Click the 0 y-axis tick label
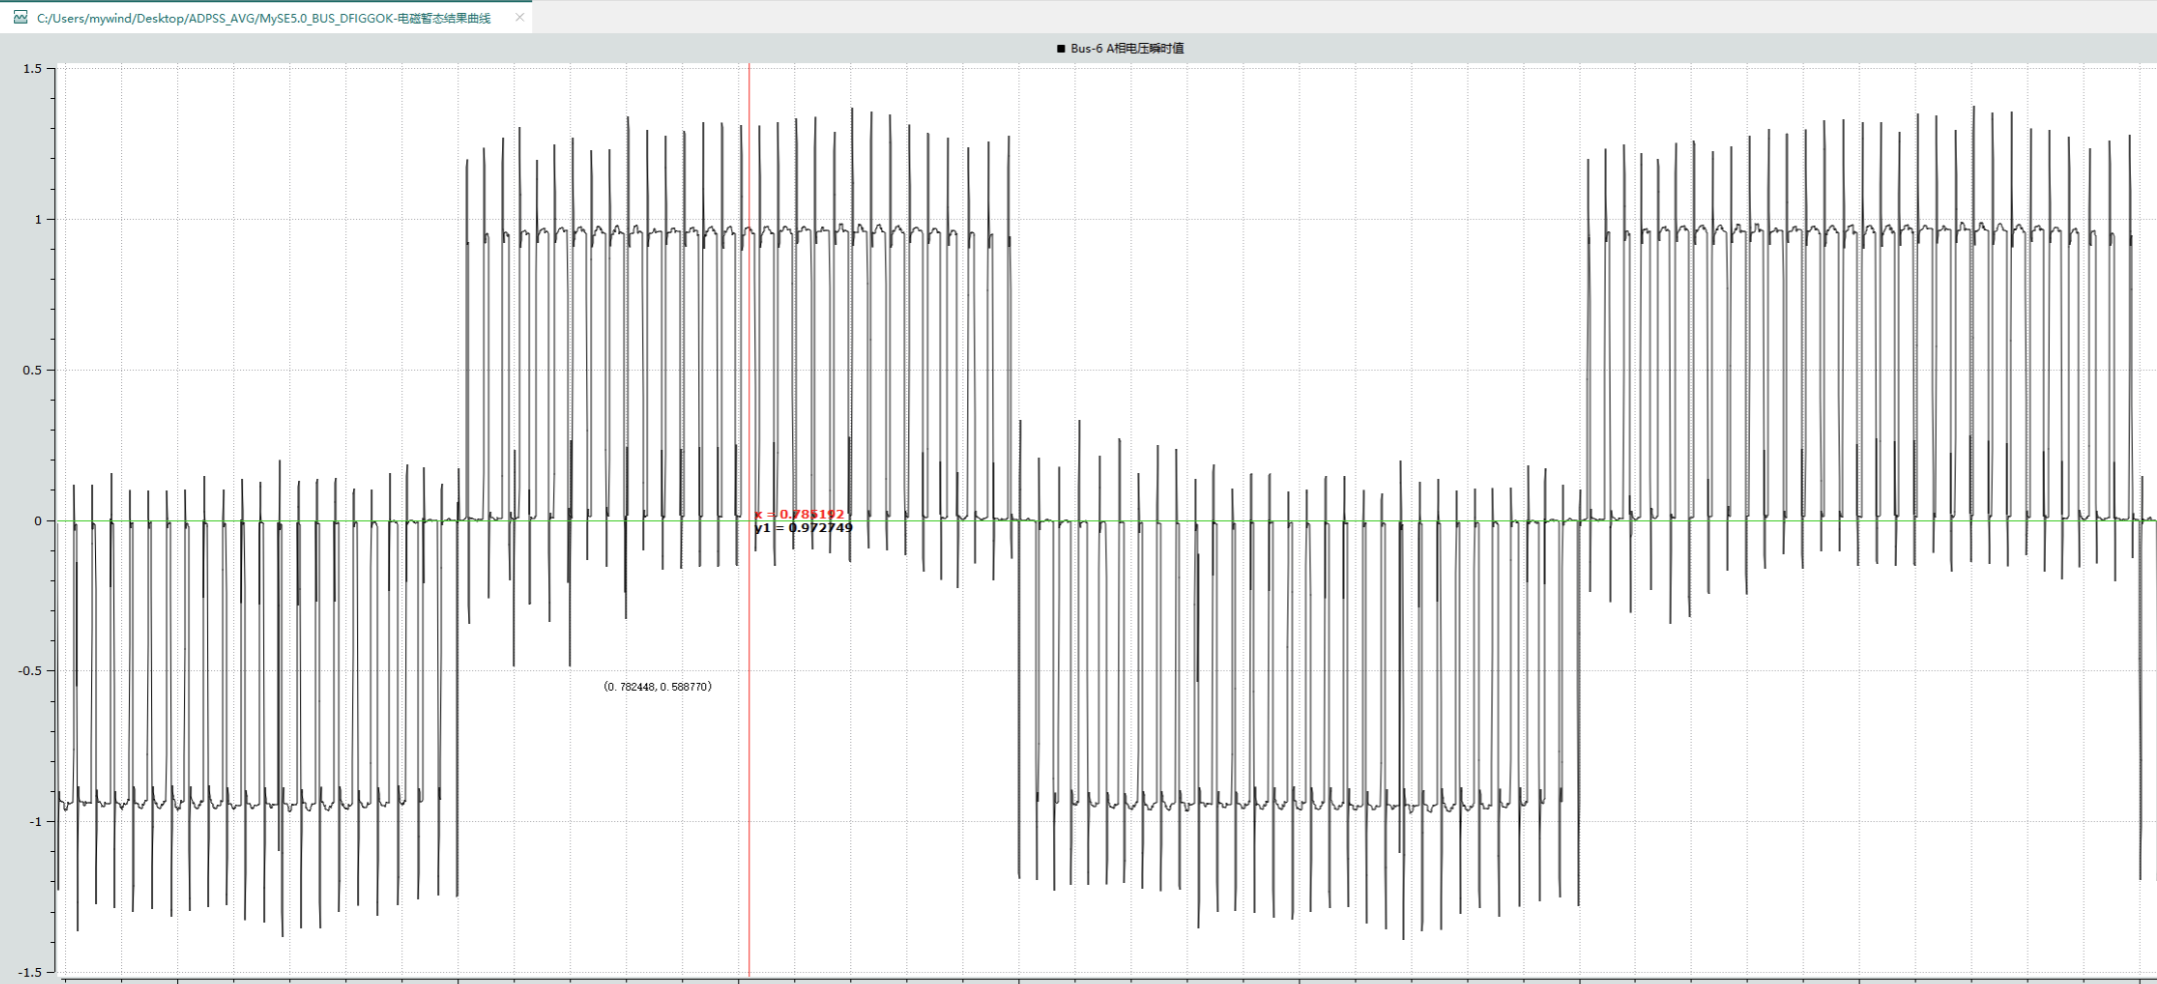Screen dimensions: 2157x984 38,521
